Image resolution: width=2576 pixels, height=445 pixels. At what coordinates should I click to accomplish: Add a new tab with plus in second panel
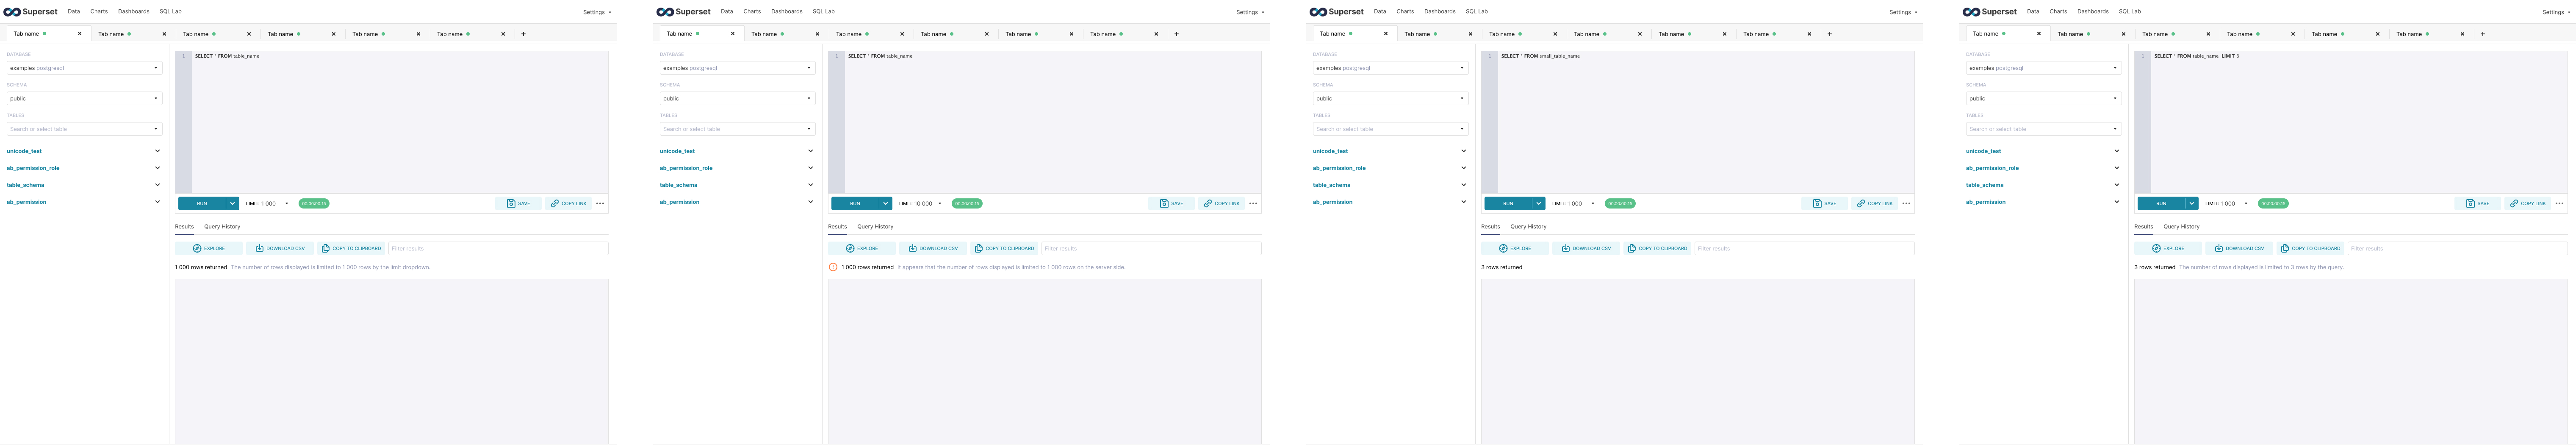click(x=1176, y=34)
